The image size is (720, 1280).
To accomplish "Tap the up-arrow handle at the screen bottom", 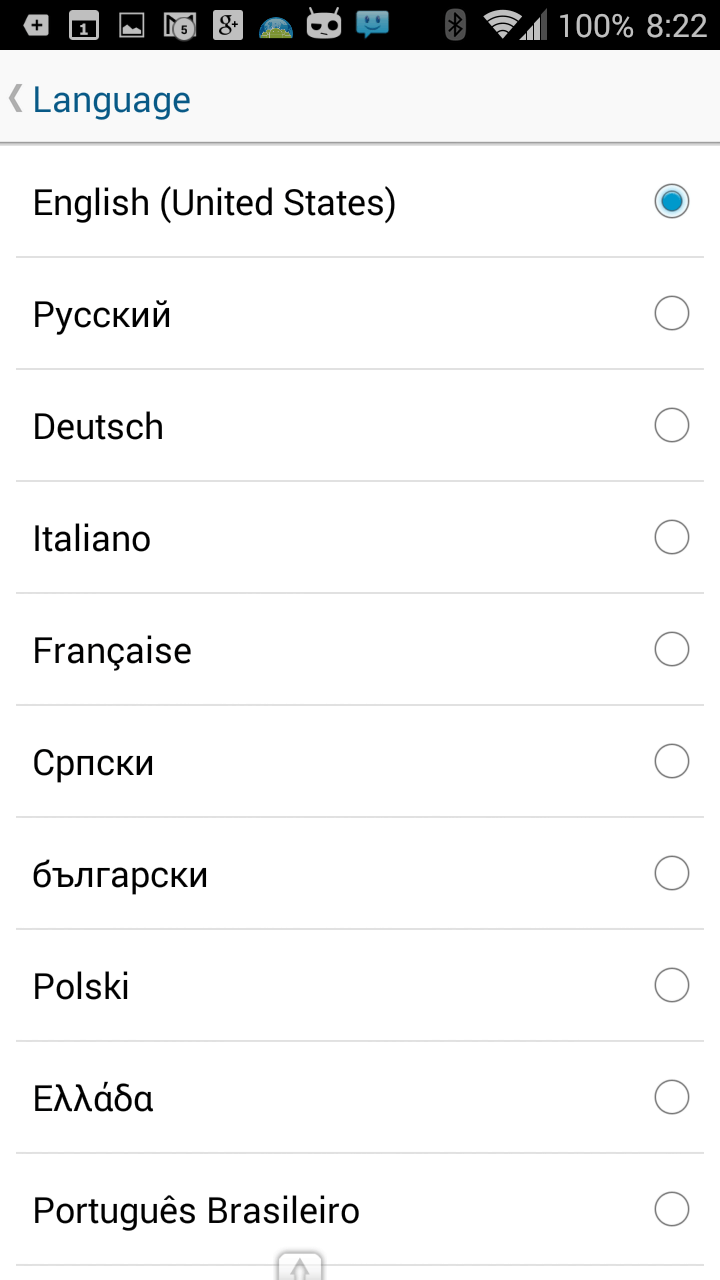I will (300, 1266).
